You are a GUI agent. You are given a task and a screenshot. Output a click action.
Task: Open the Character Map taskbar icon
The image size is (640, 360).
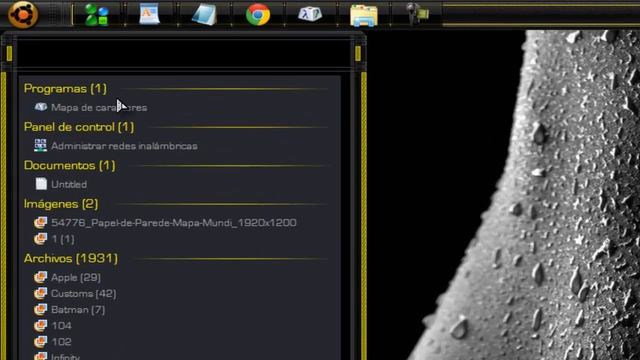point(310,14)
